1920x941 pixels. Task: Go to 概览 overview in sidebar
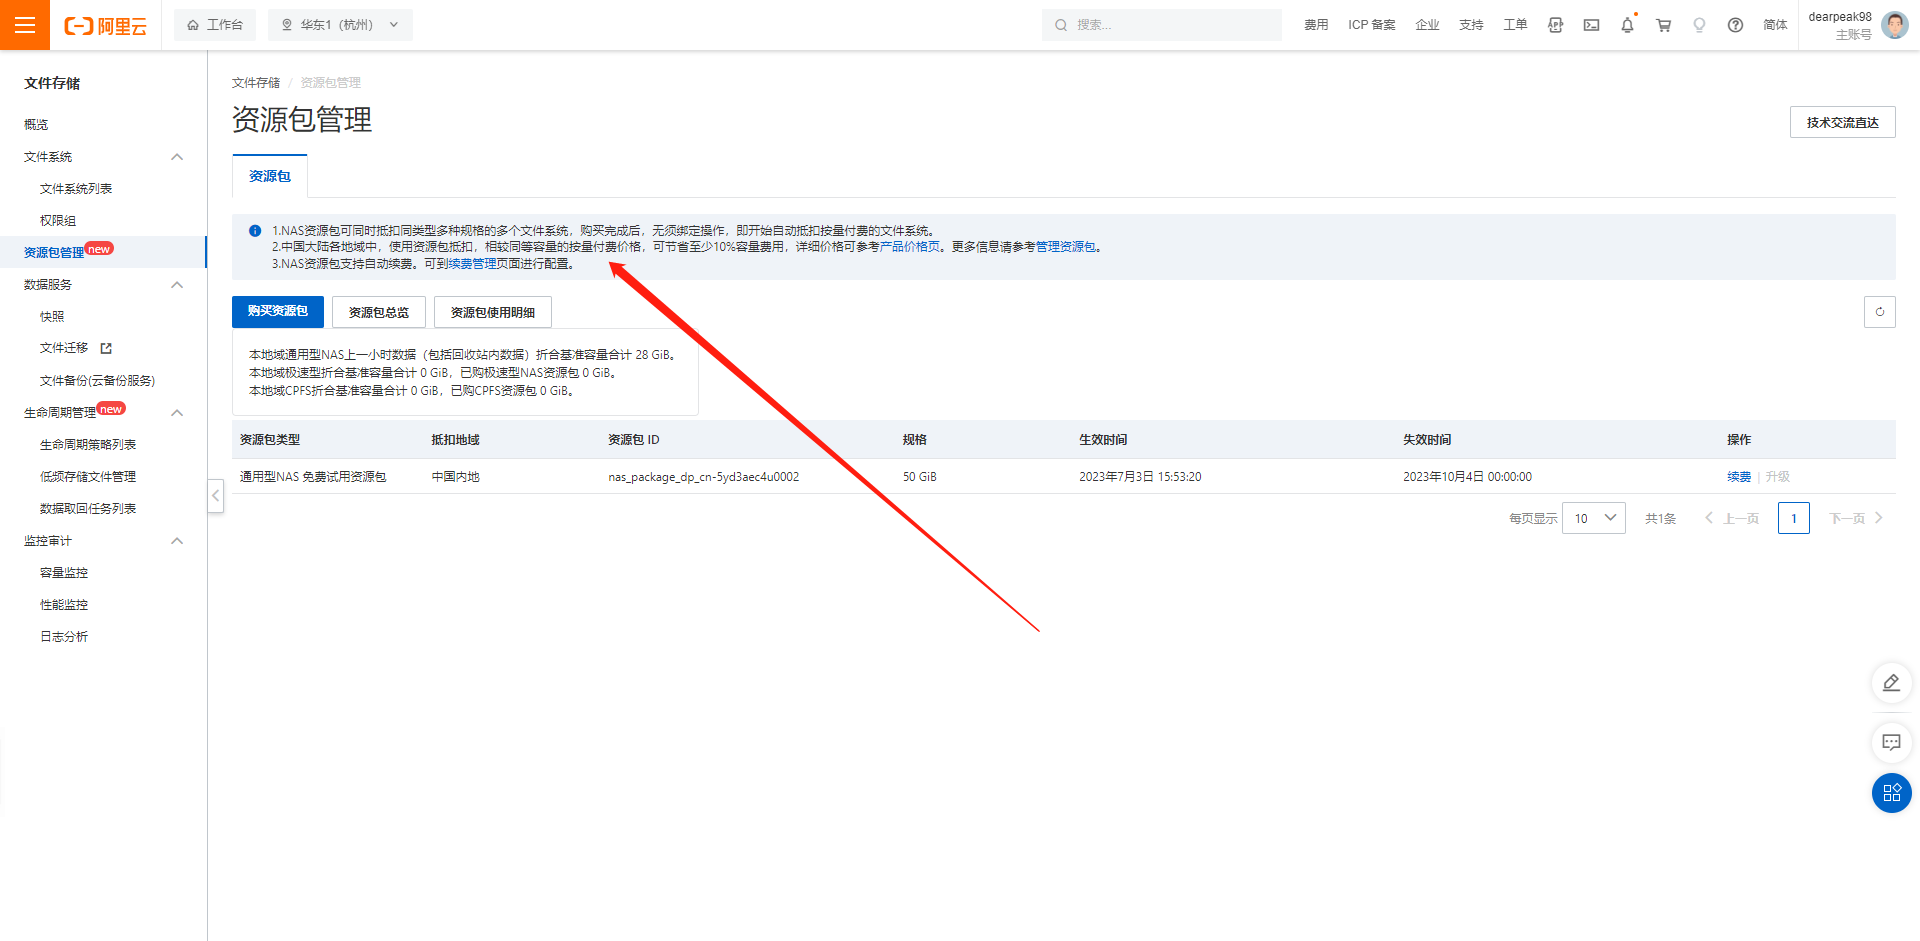(x=36, y=125)
